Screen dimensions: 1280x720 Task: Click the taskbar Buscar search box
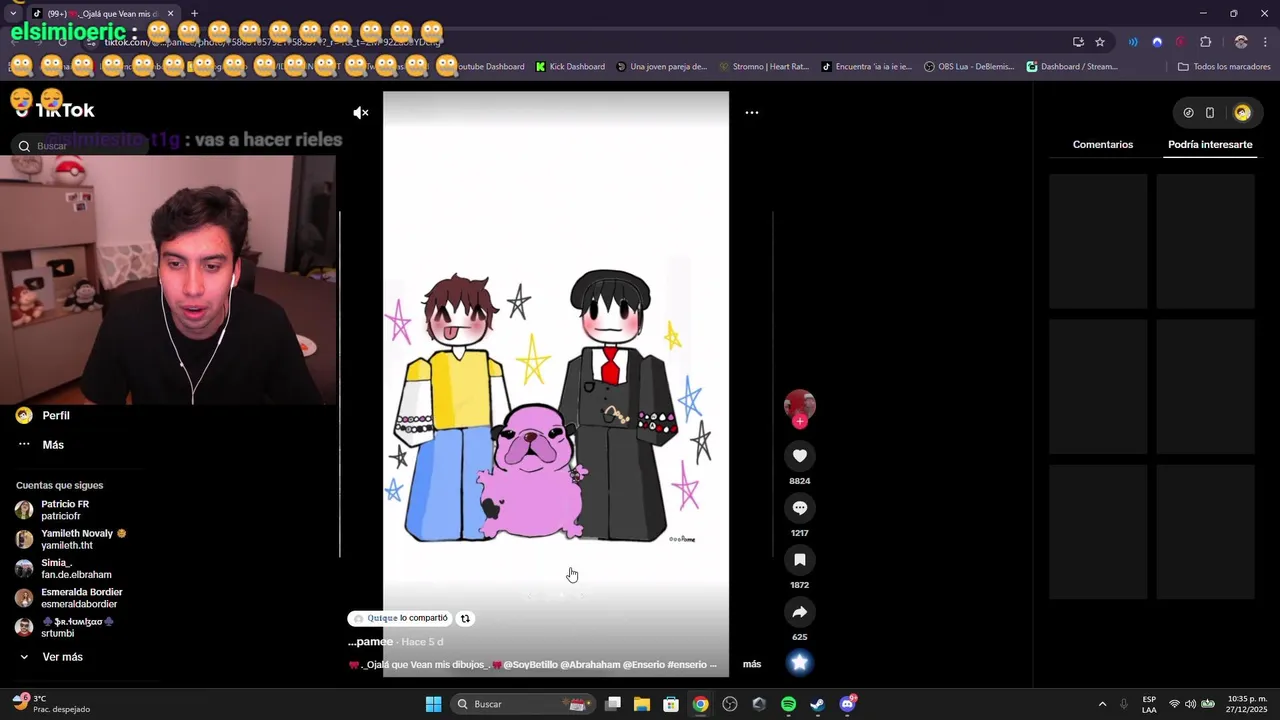point(521,704)
